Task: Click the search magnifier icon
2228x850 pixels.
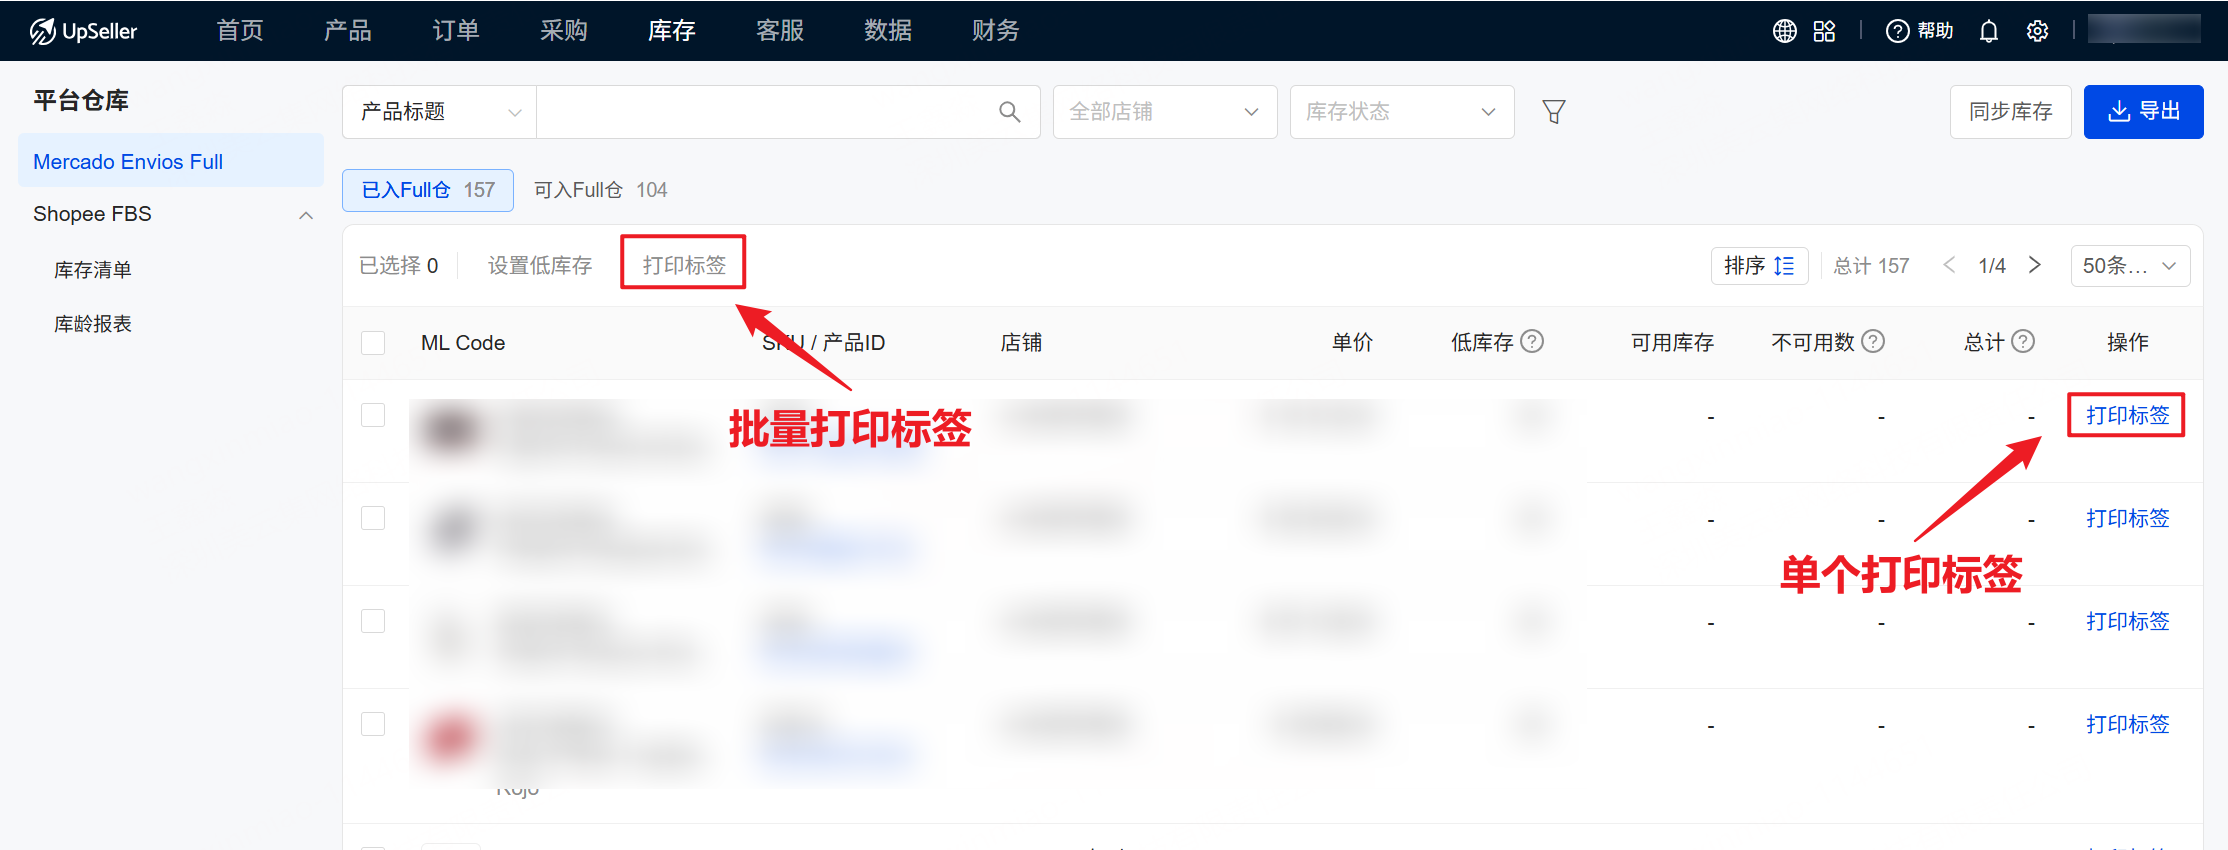Action: (1009, 112)
